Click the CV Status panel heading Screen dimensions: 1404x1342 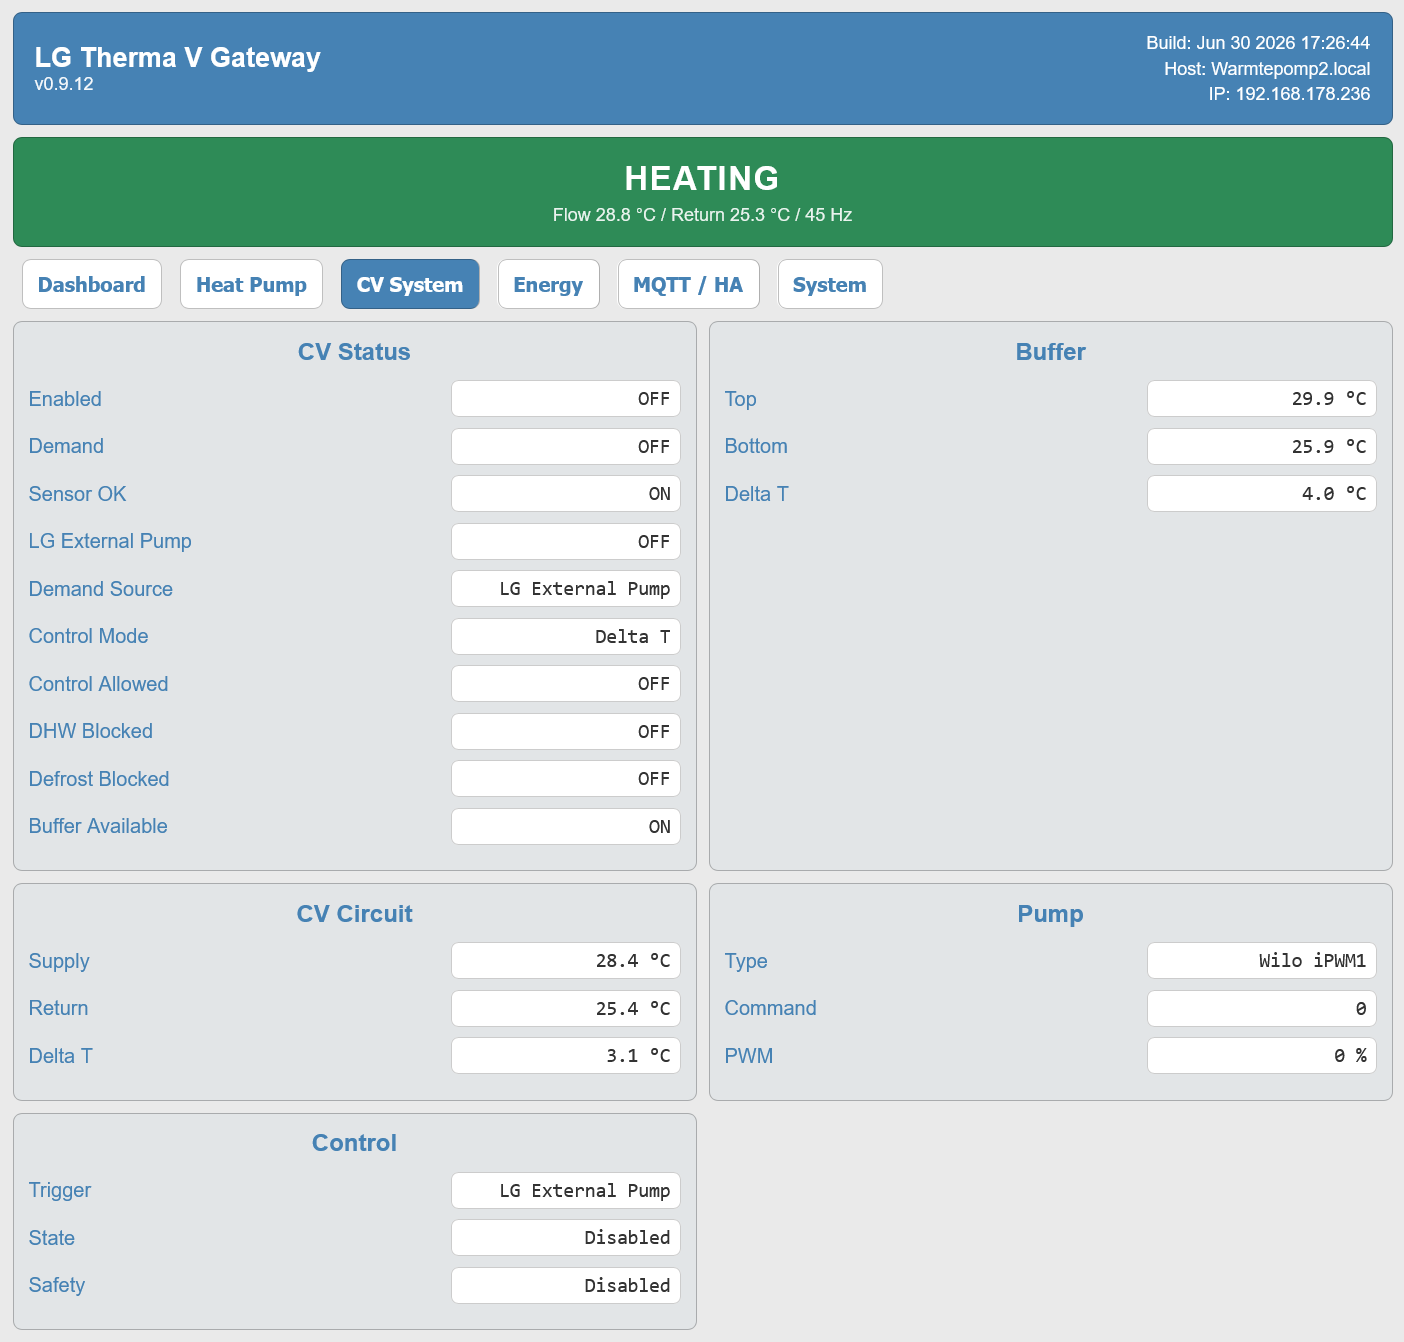tap(354, 352)
